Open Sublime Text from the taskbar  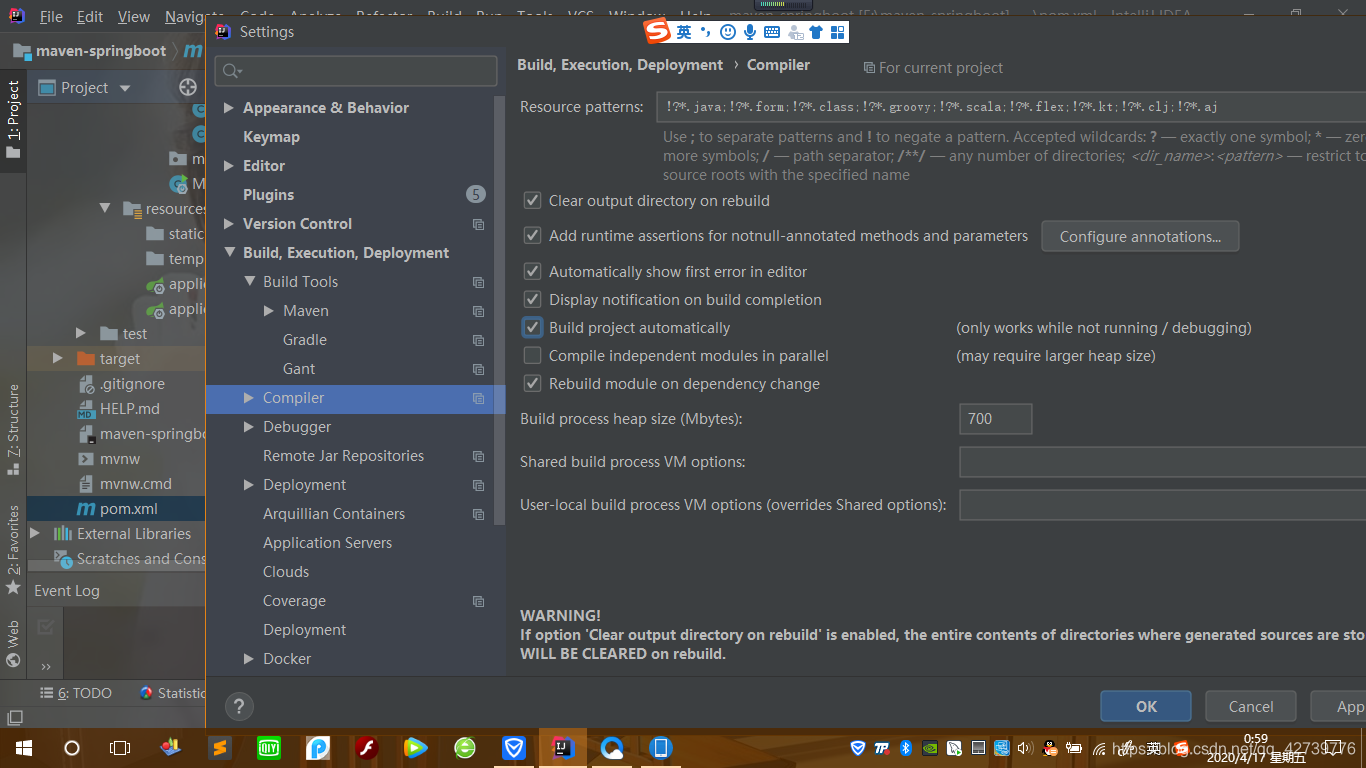click(x=220, y=747)
